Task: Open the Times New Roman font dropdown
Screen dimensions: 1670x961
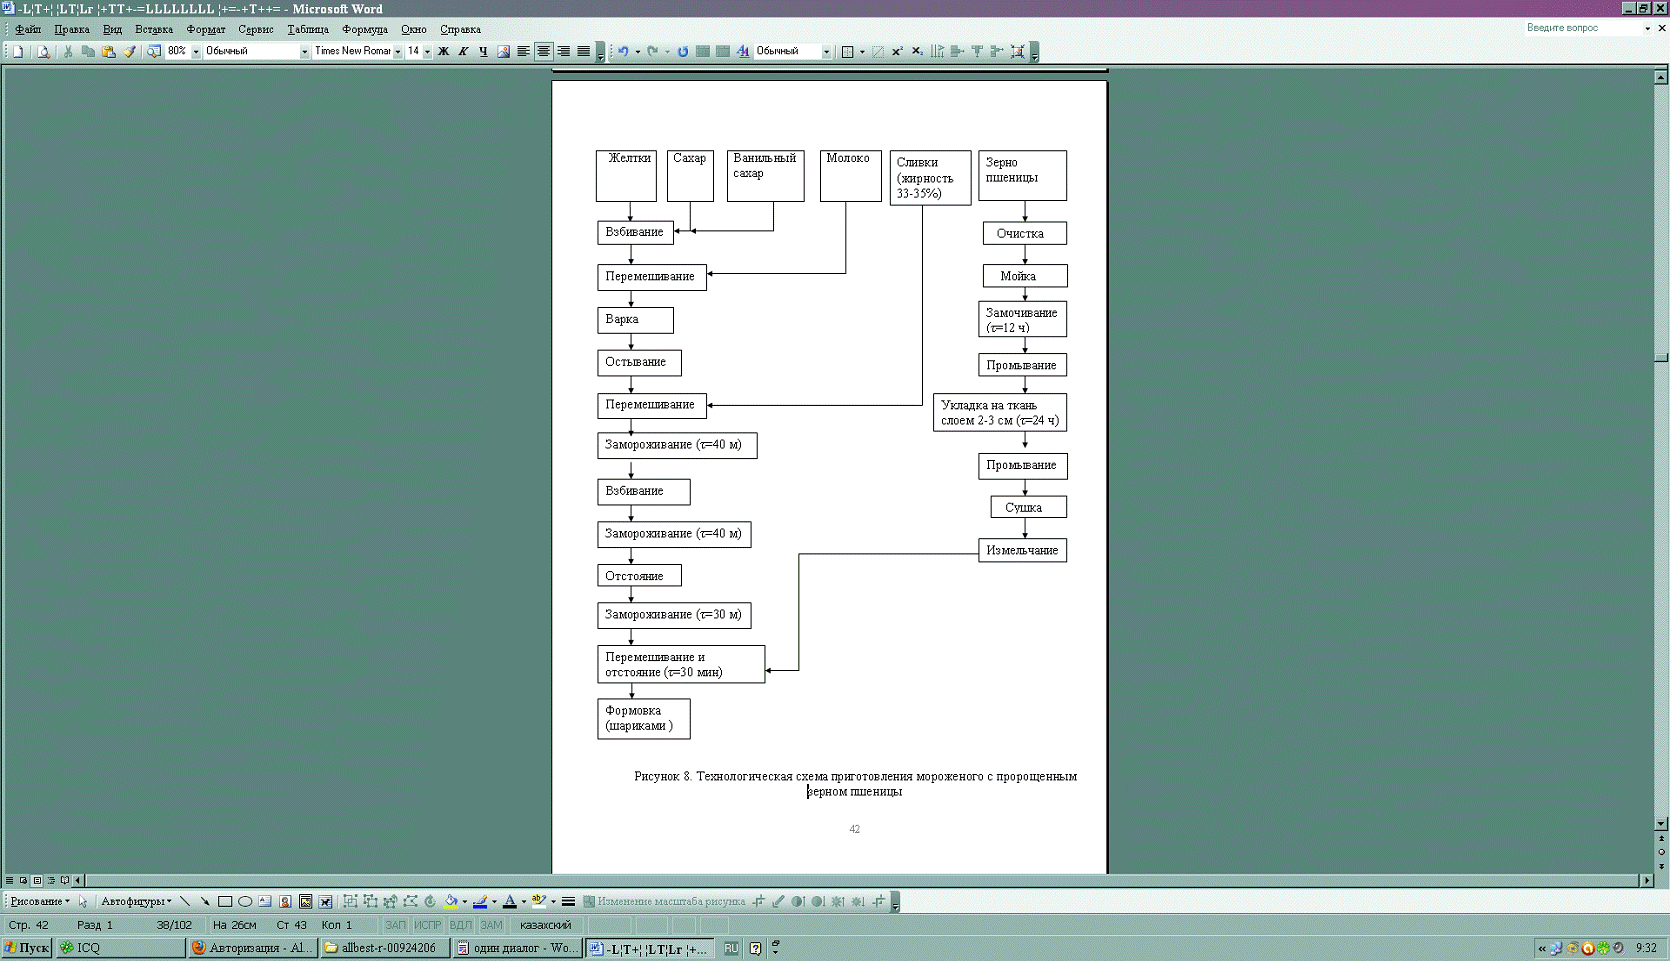Action: pos(398,51)
